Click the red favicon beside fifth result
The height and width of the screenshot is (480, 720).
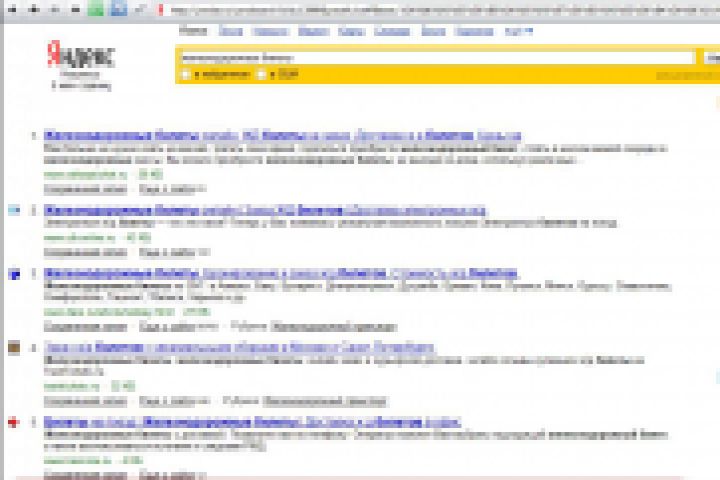[x=14, y=422]
